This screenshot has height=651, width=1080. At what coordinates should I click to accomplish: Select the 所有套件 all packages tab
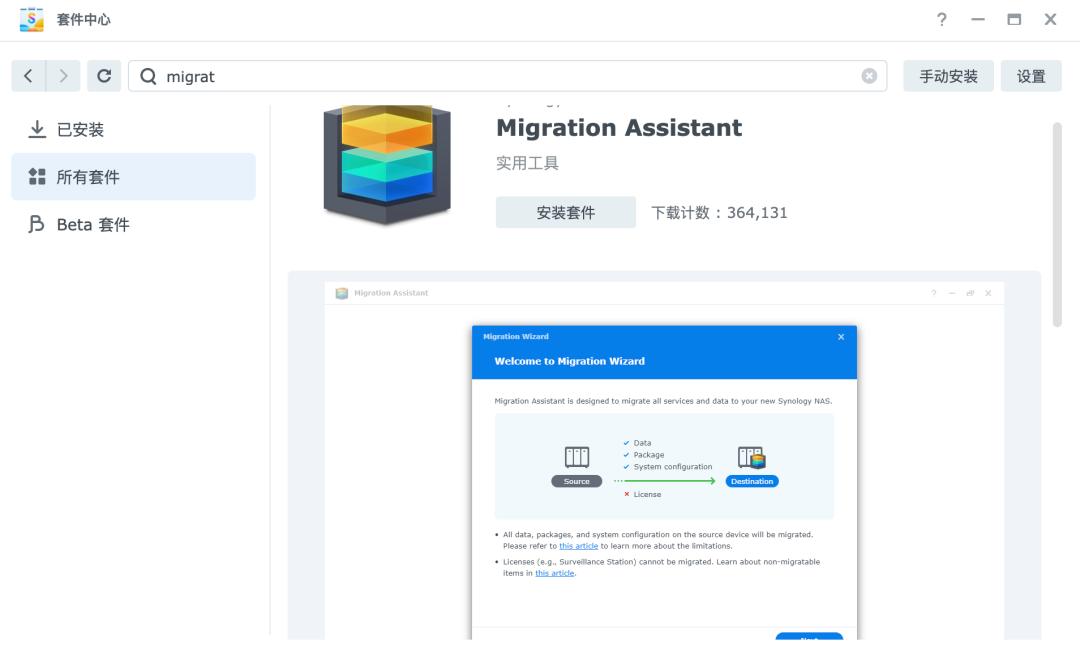(x=134, y=177)
